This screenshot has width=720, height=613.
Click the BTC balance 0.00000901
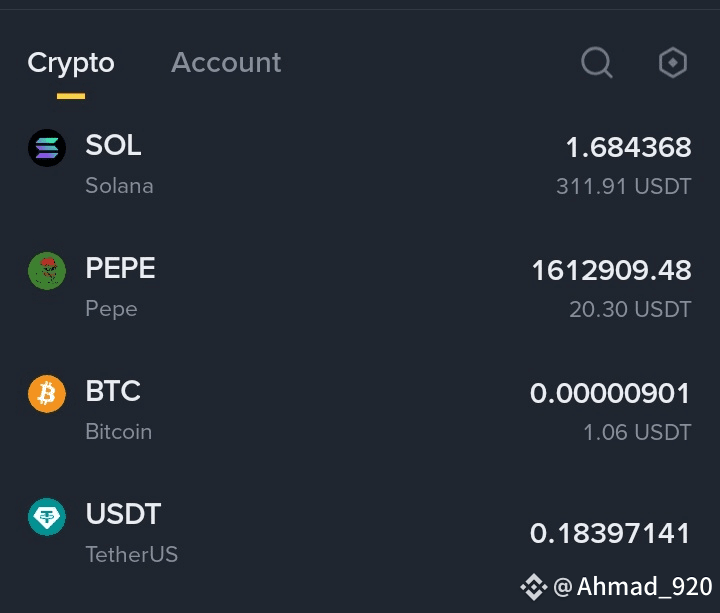tap(610, 394)
